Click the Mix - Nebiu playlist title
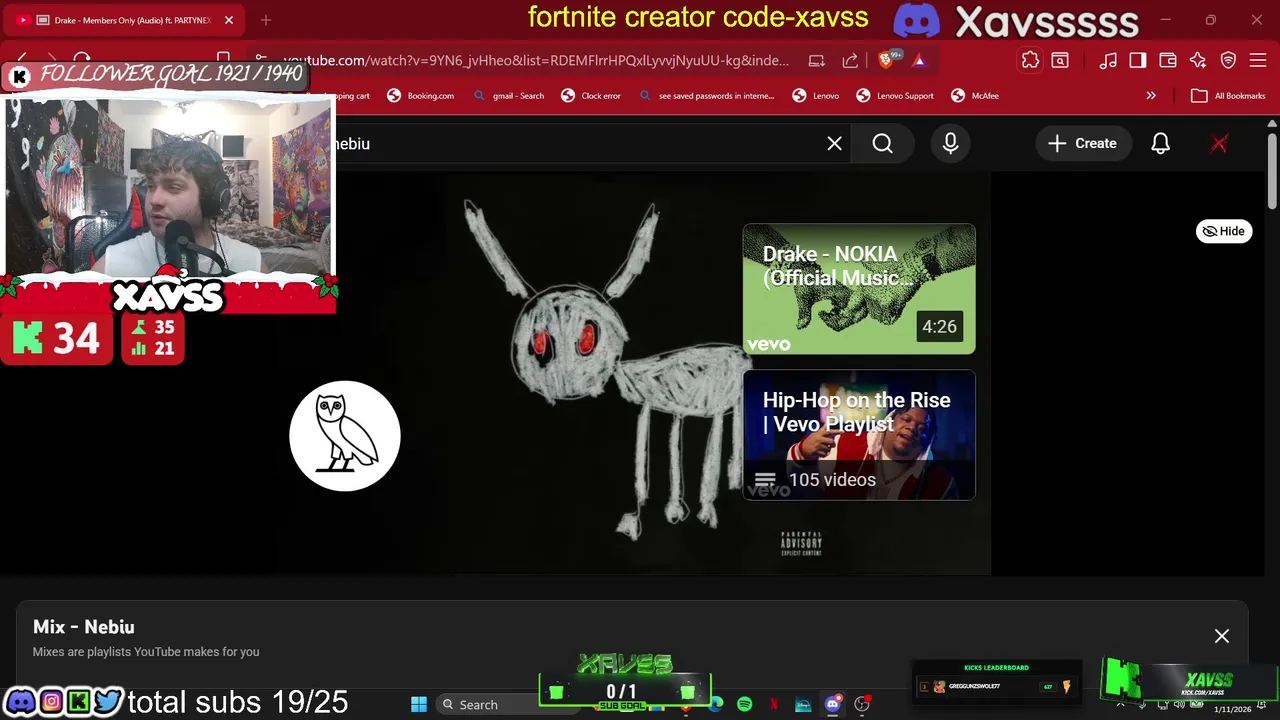 [x=84, y=627]
